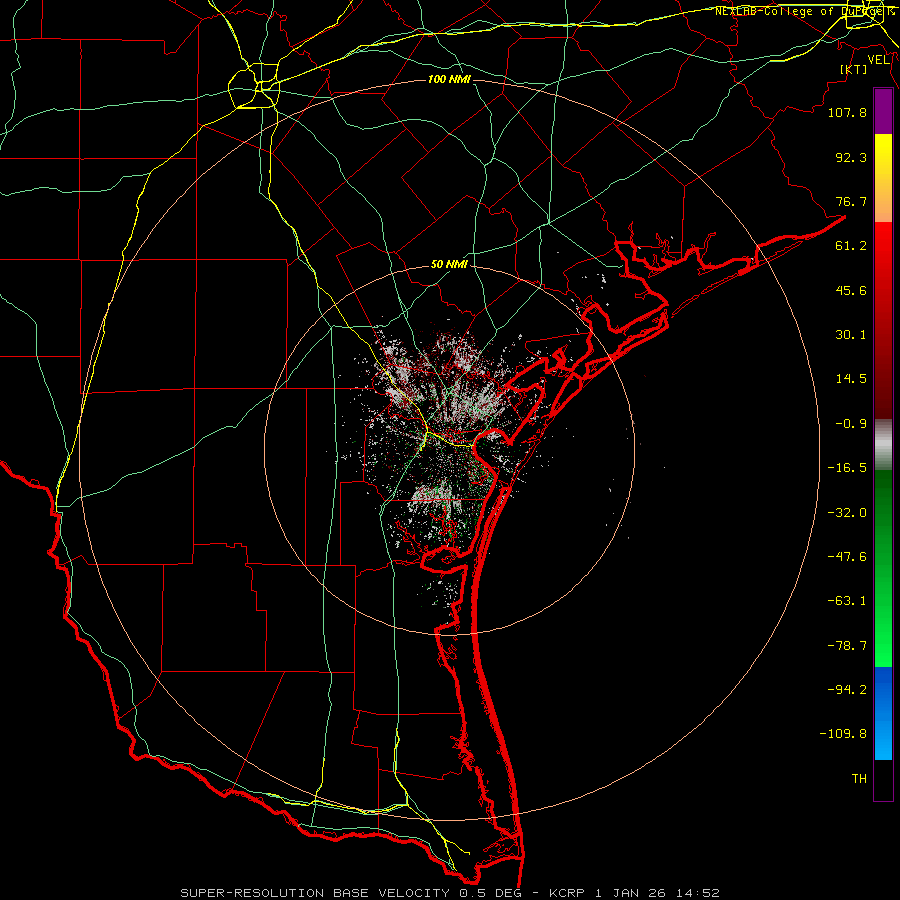Select the -109.8 velocity scale value
The width and height of the screenshot is (900, 900).
coord(843,734)
